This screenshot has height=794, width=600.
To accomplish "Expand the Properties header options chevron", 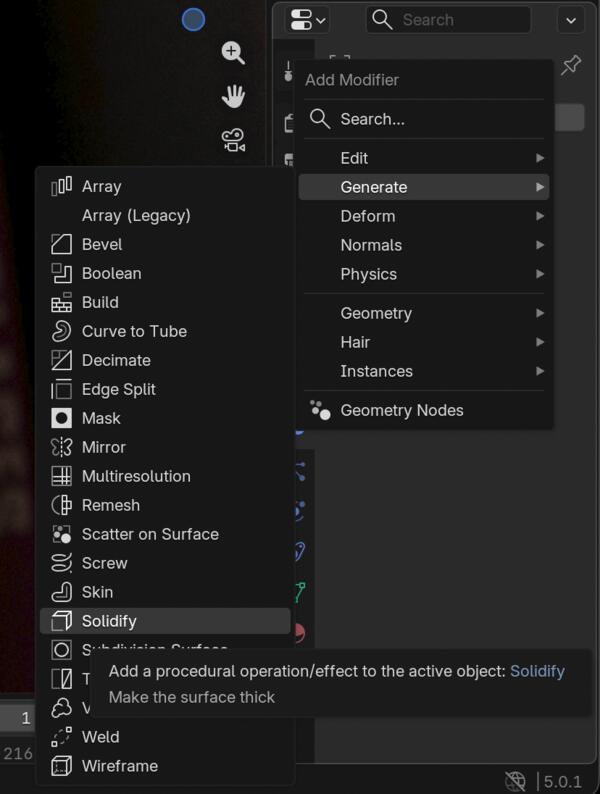I will pyautogui.click(x=571, y=19).
